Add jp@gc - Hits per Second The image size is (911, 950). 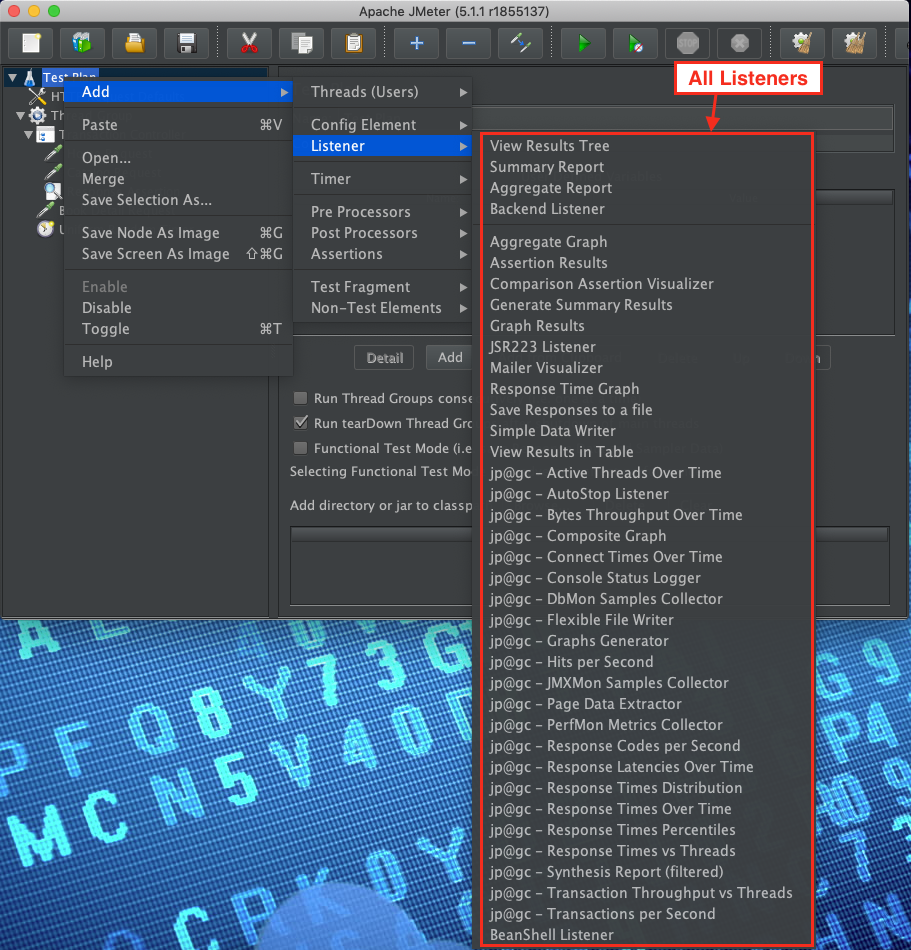(646, 662)
